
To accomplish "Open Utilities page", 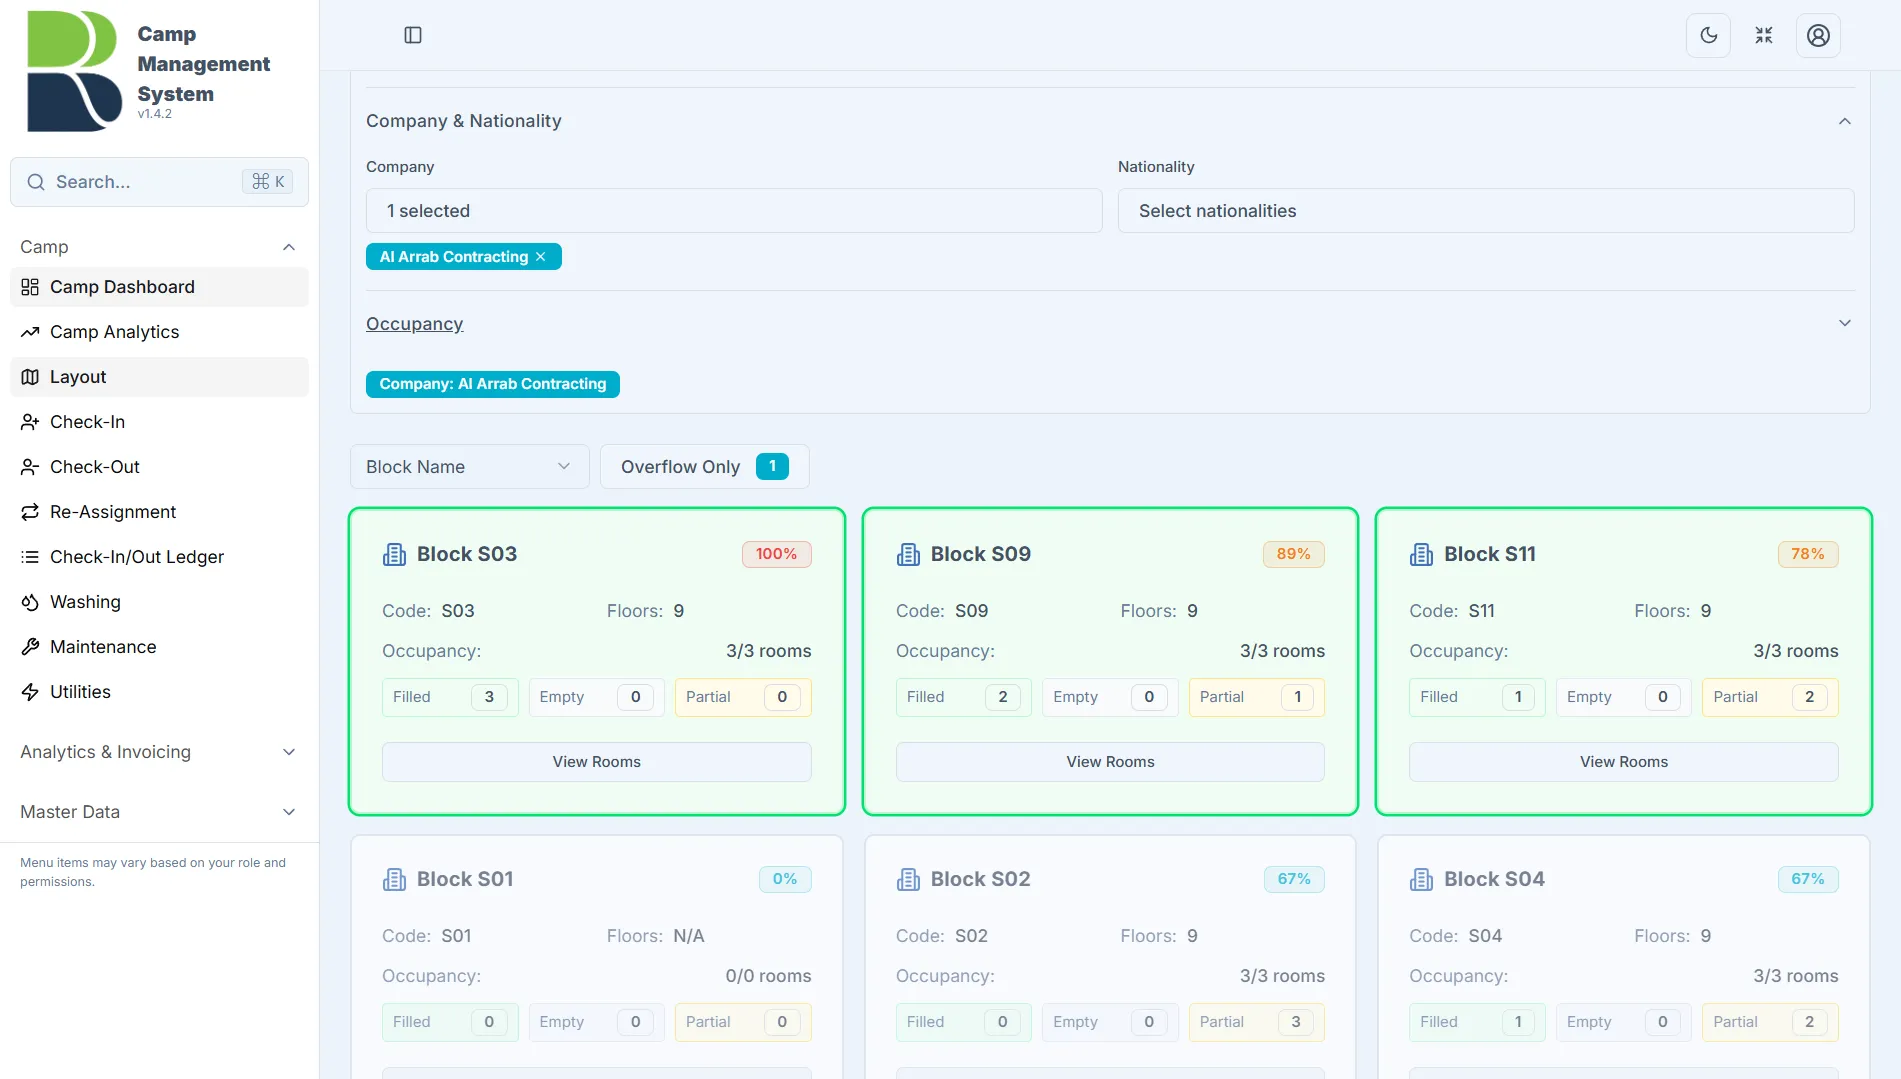I will [159, 692].
